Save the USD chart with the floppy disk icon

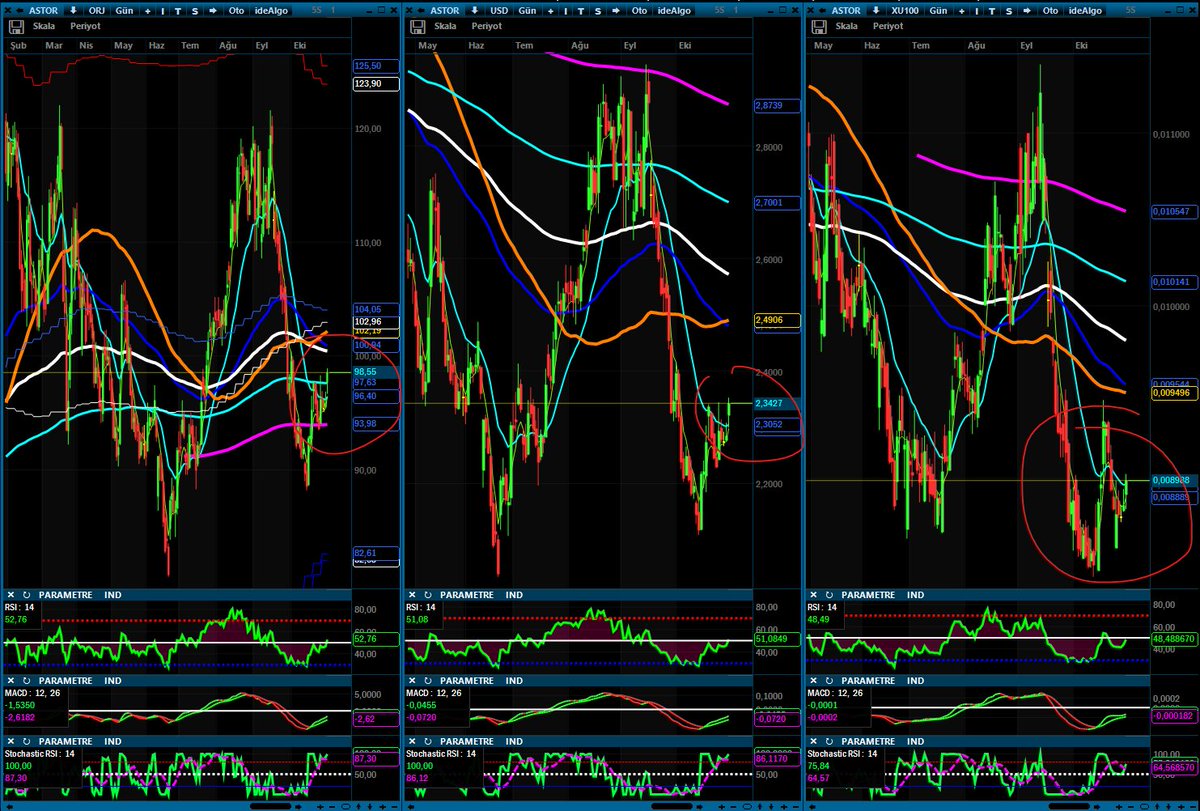416,27
